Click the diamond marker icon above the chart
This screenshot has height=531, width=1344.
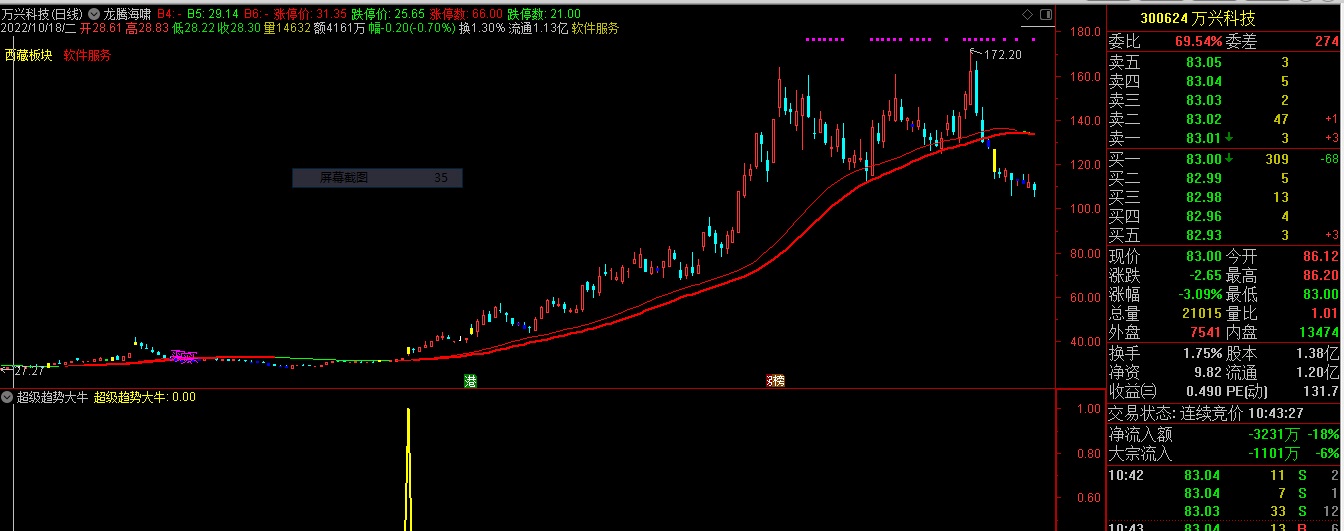pos(1026,14)
